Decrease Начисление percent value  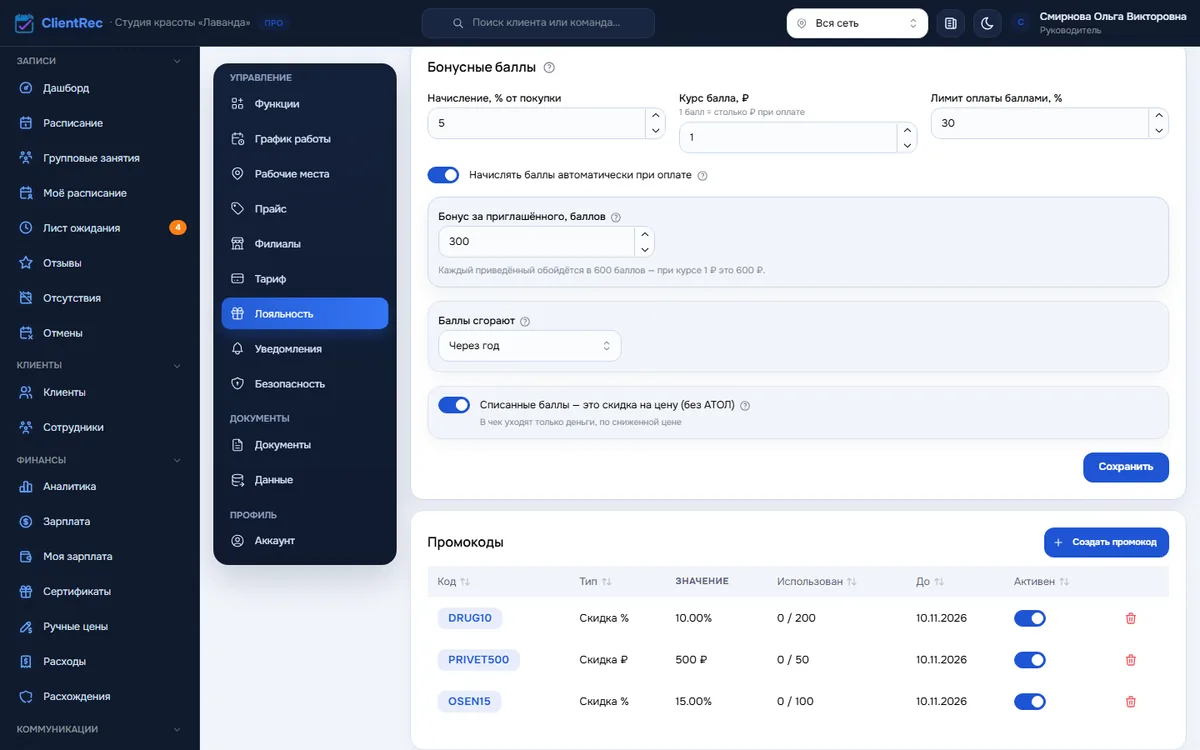pyautogui.click(x=656, y=131)
